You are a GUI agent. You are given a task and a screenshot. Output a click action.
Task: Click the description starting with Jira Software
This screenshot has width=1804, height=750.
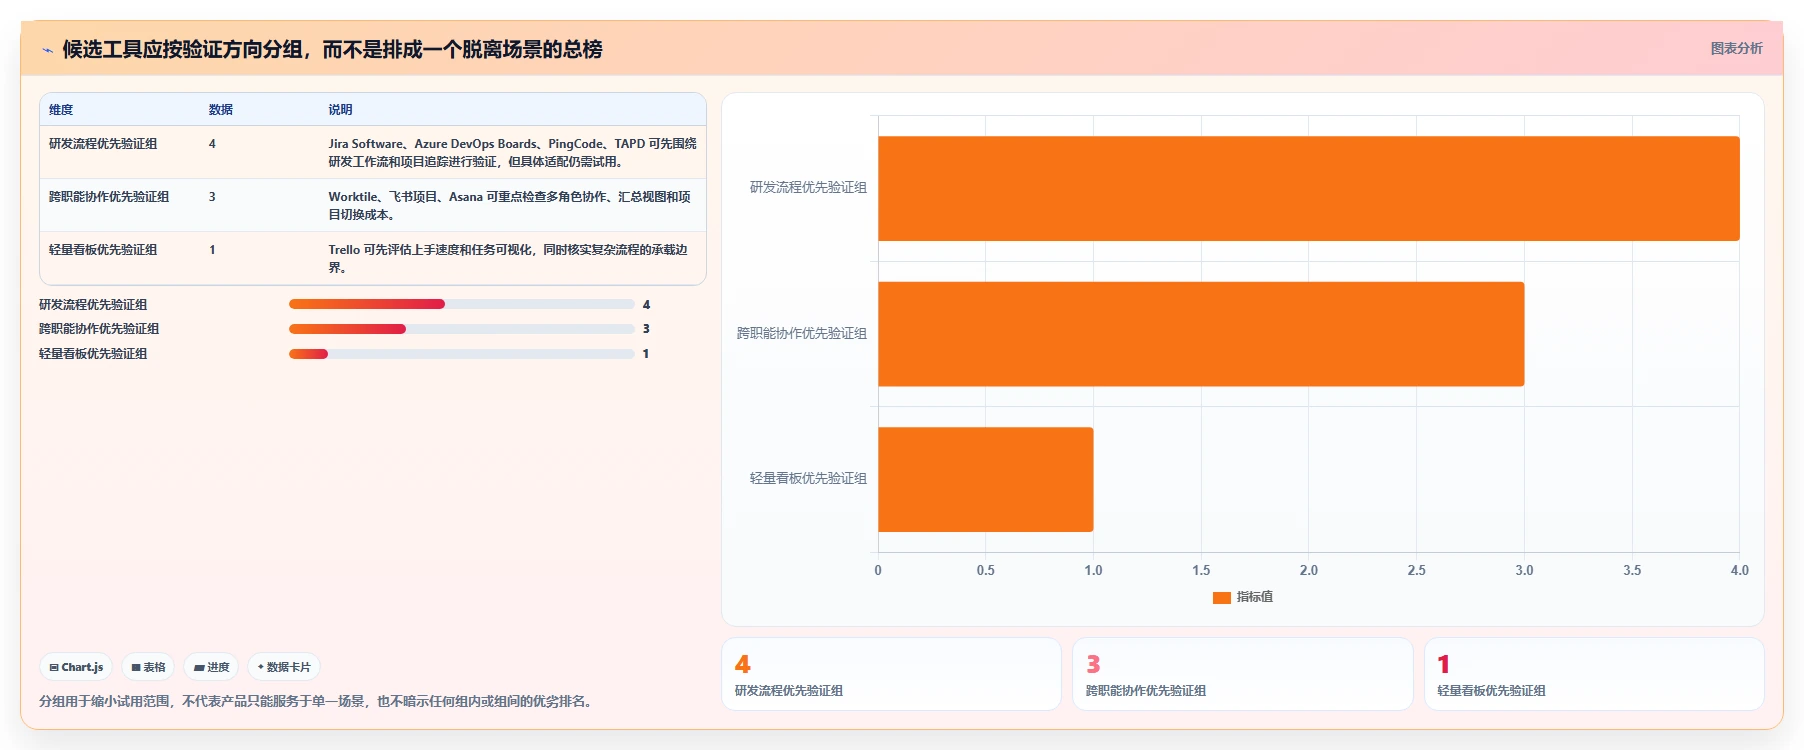coord(513,153)
